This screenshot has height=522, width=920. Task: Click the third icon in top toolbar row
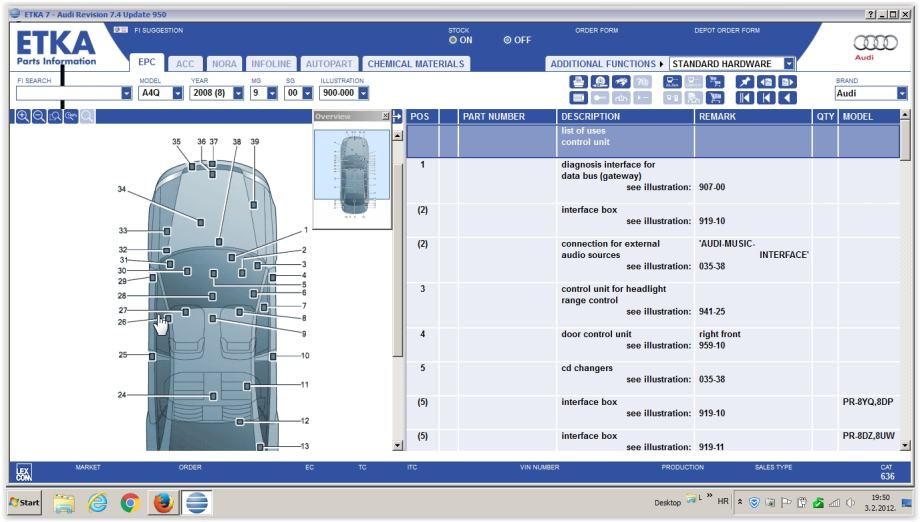(621, 82)
